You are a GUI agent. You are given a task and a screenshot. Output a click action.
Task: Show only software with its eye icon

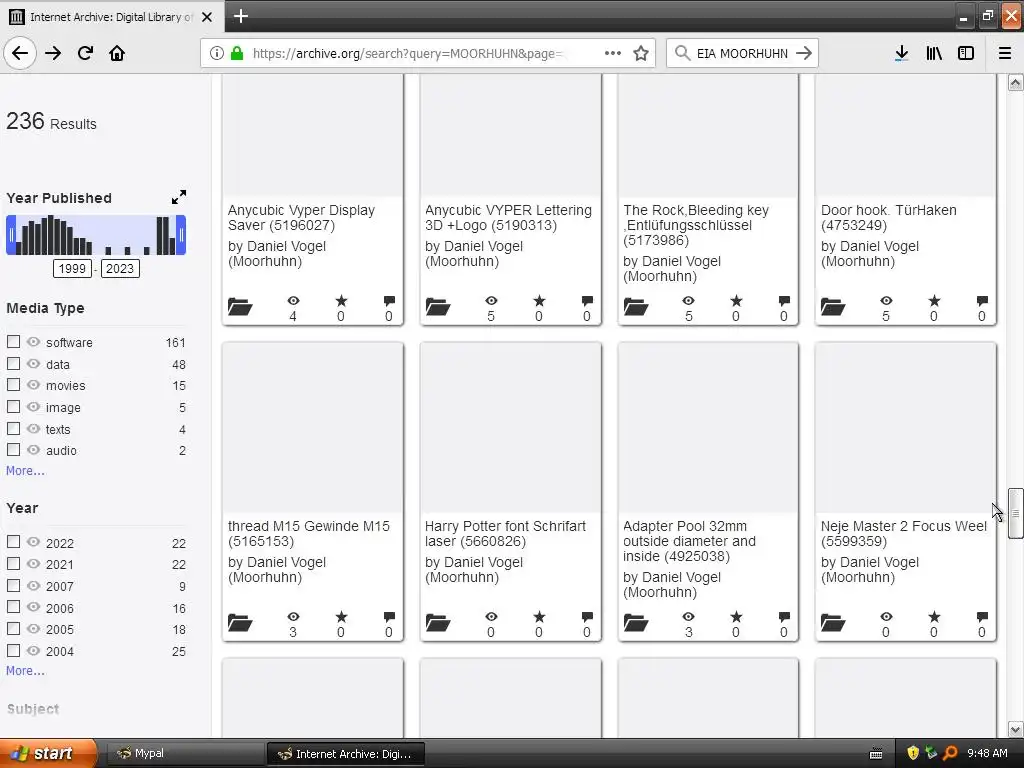(x=33, y=342)
